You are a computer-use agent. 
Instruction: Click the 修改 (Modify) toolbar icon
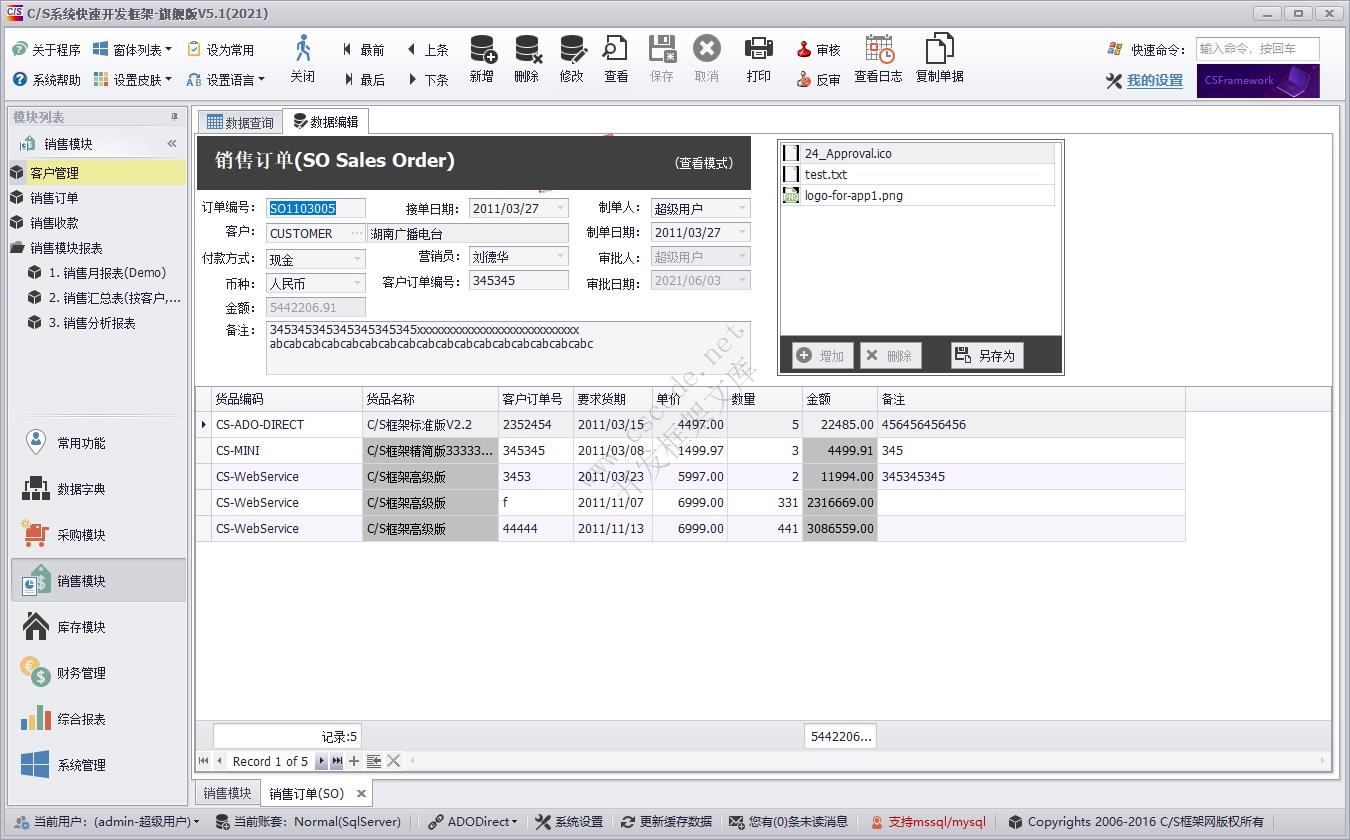(x=572, y=50)
